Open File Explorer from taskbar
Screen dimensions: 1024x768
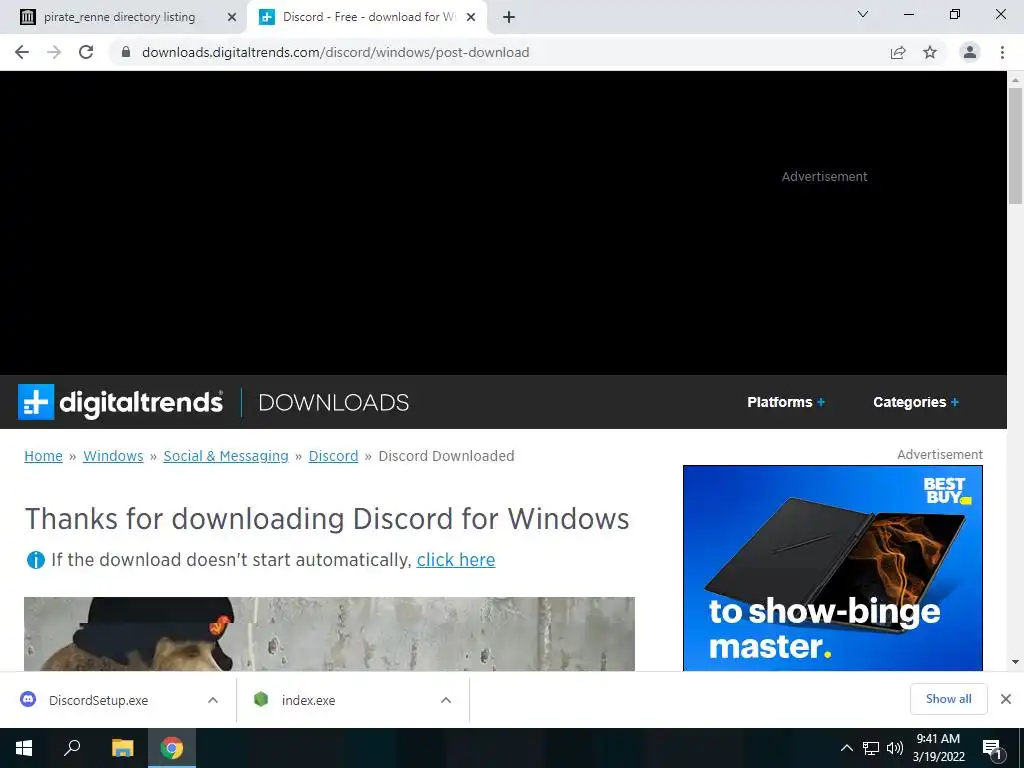(x=122, y=748)
